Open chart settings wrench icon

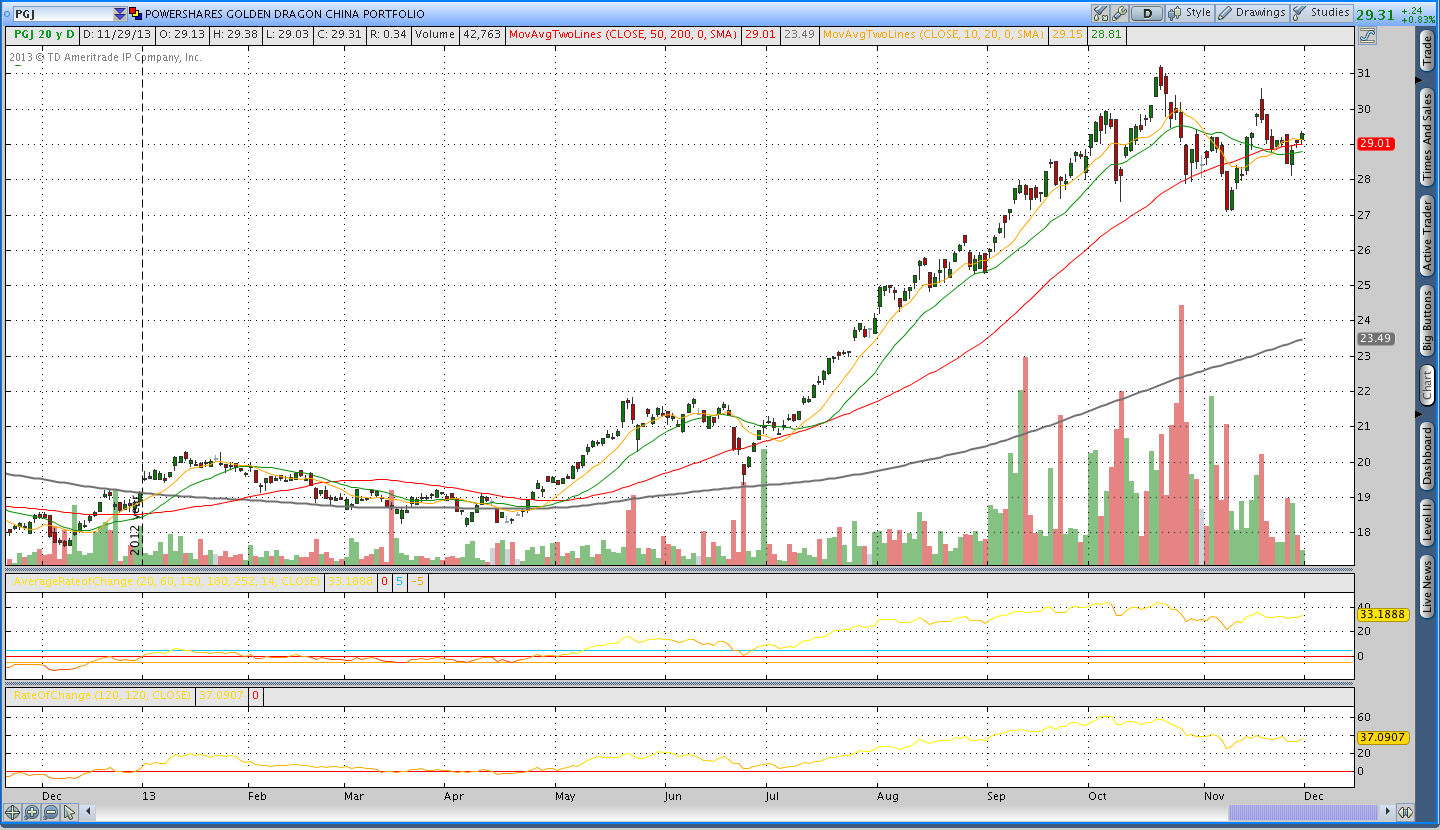[1119, 13]
